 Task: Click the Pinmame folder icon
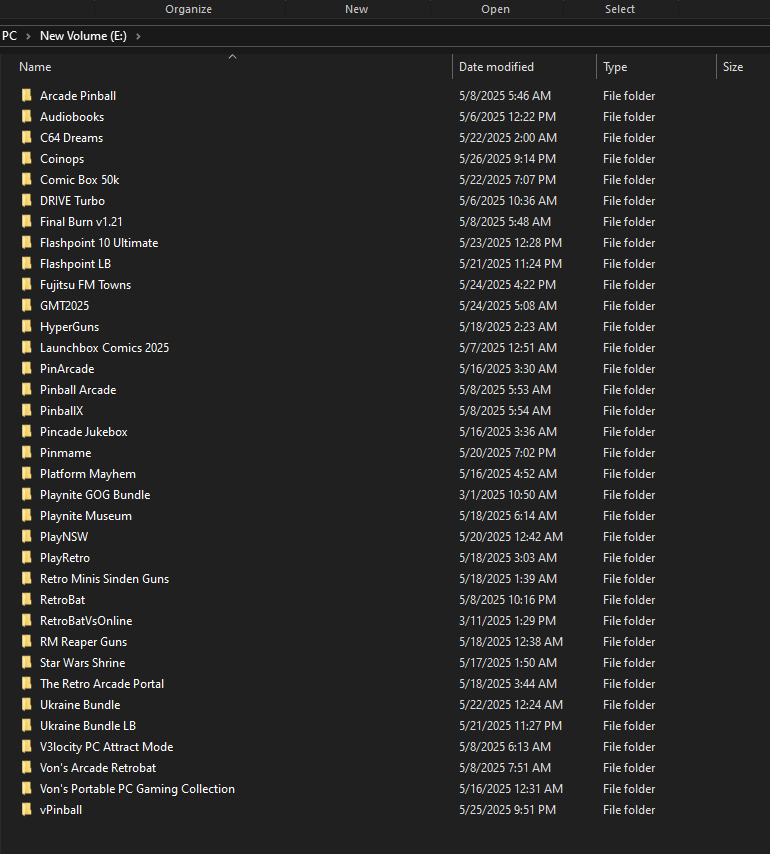(26, 453)
